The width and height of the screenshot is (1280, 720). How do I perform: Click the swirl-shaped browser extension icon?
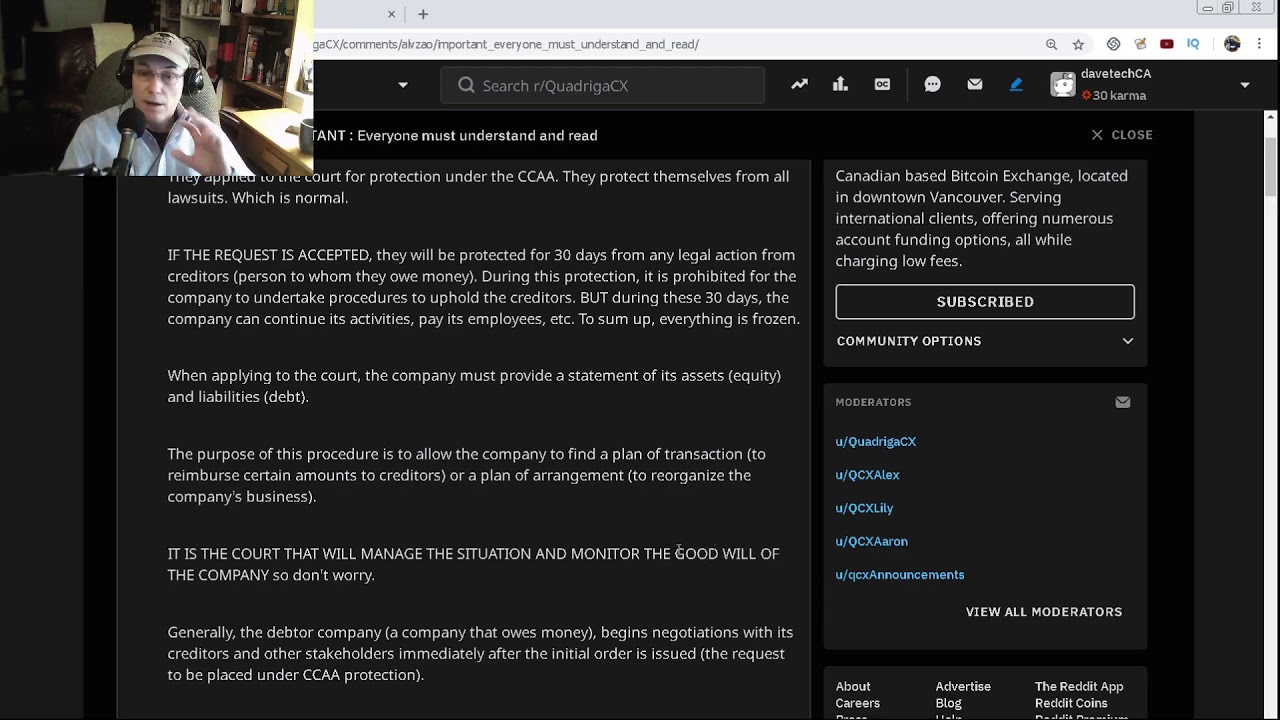tap(1113, 44)
